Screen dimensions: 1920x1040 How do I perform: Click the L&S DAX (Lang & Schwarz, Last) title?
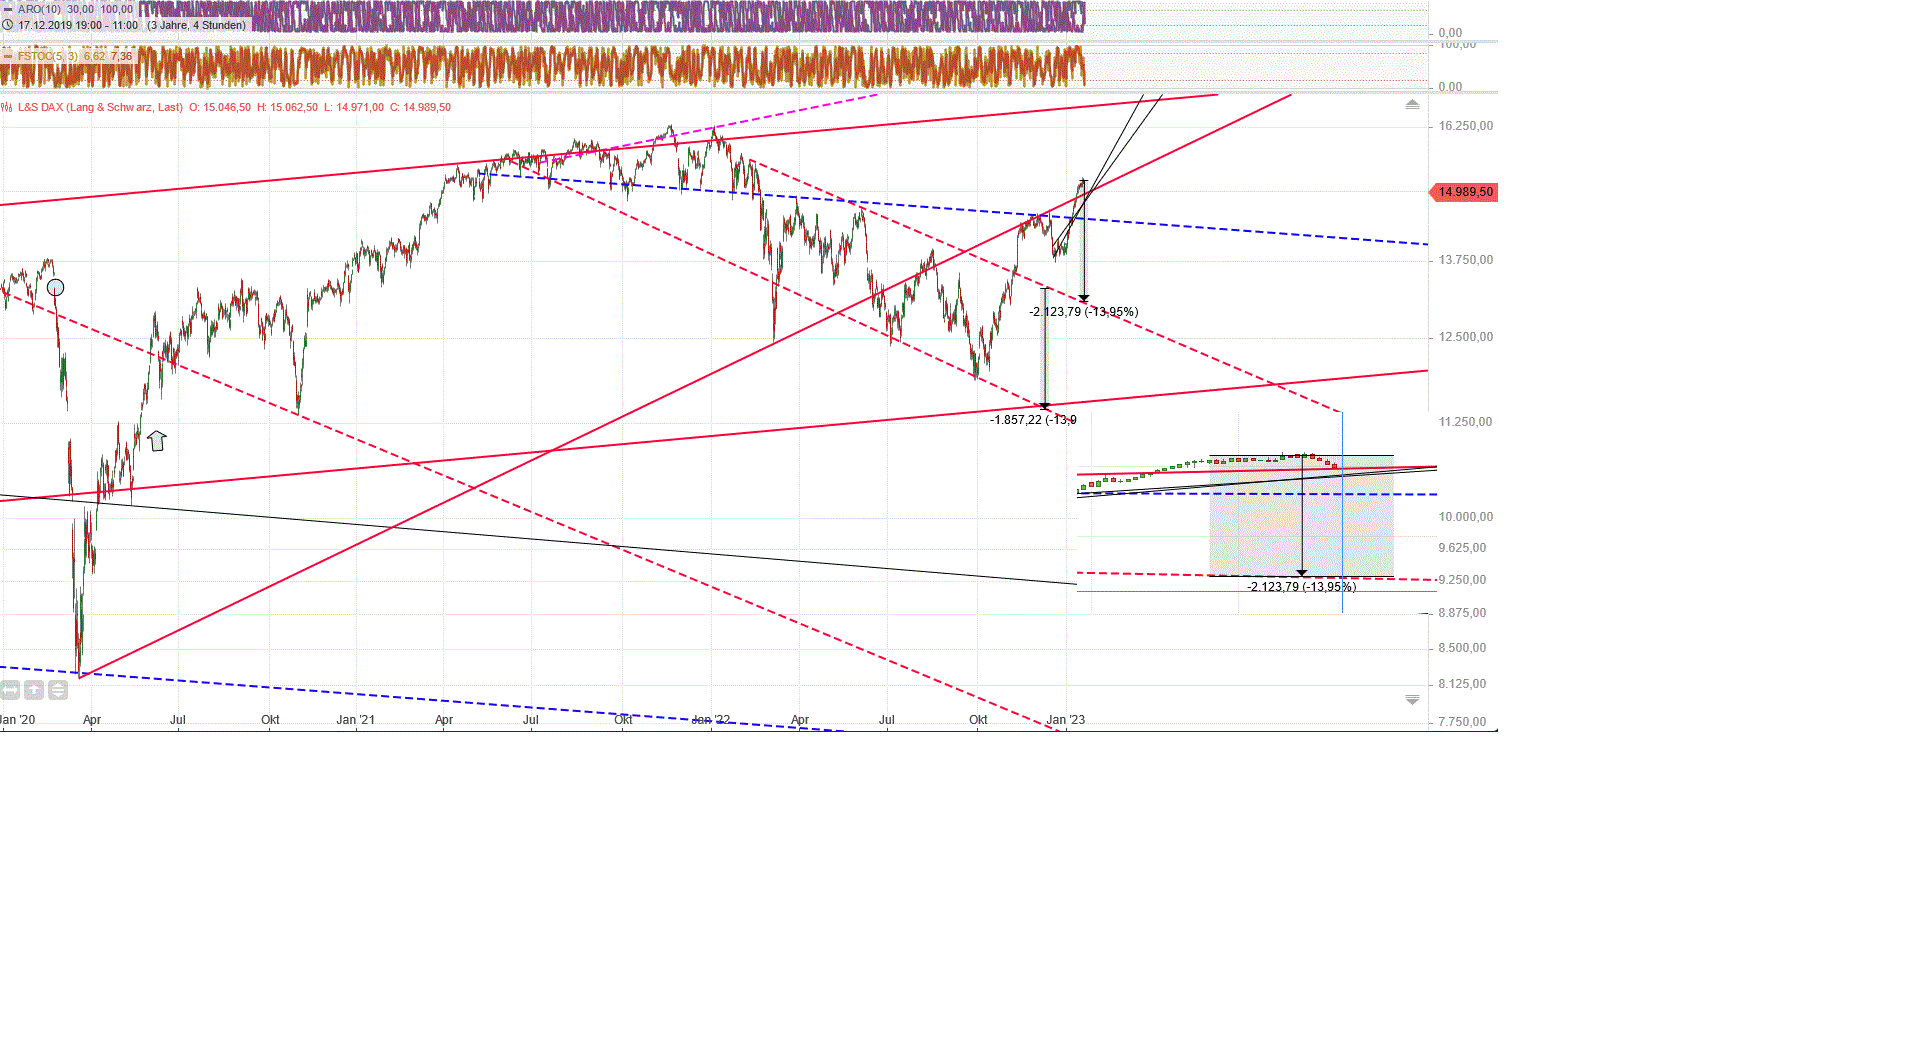tap(100, 107)
